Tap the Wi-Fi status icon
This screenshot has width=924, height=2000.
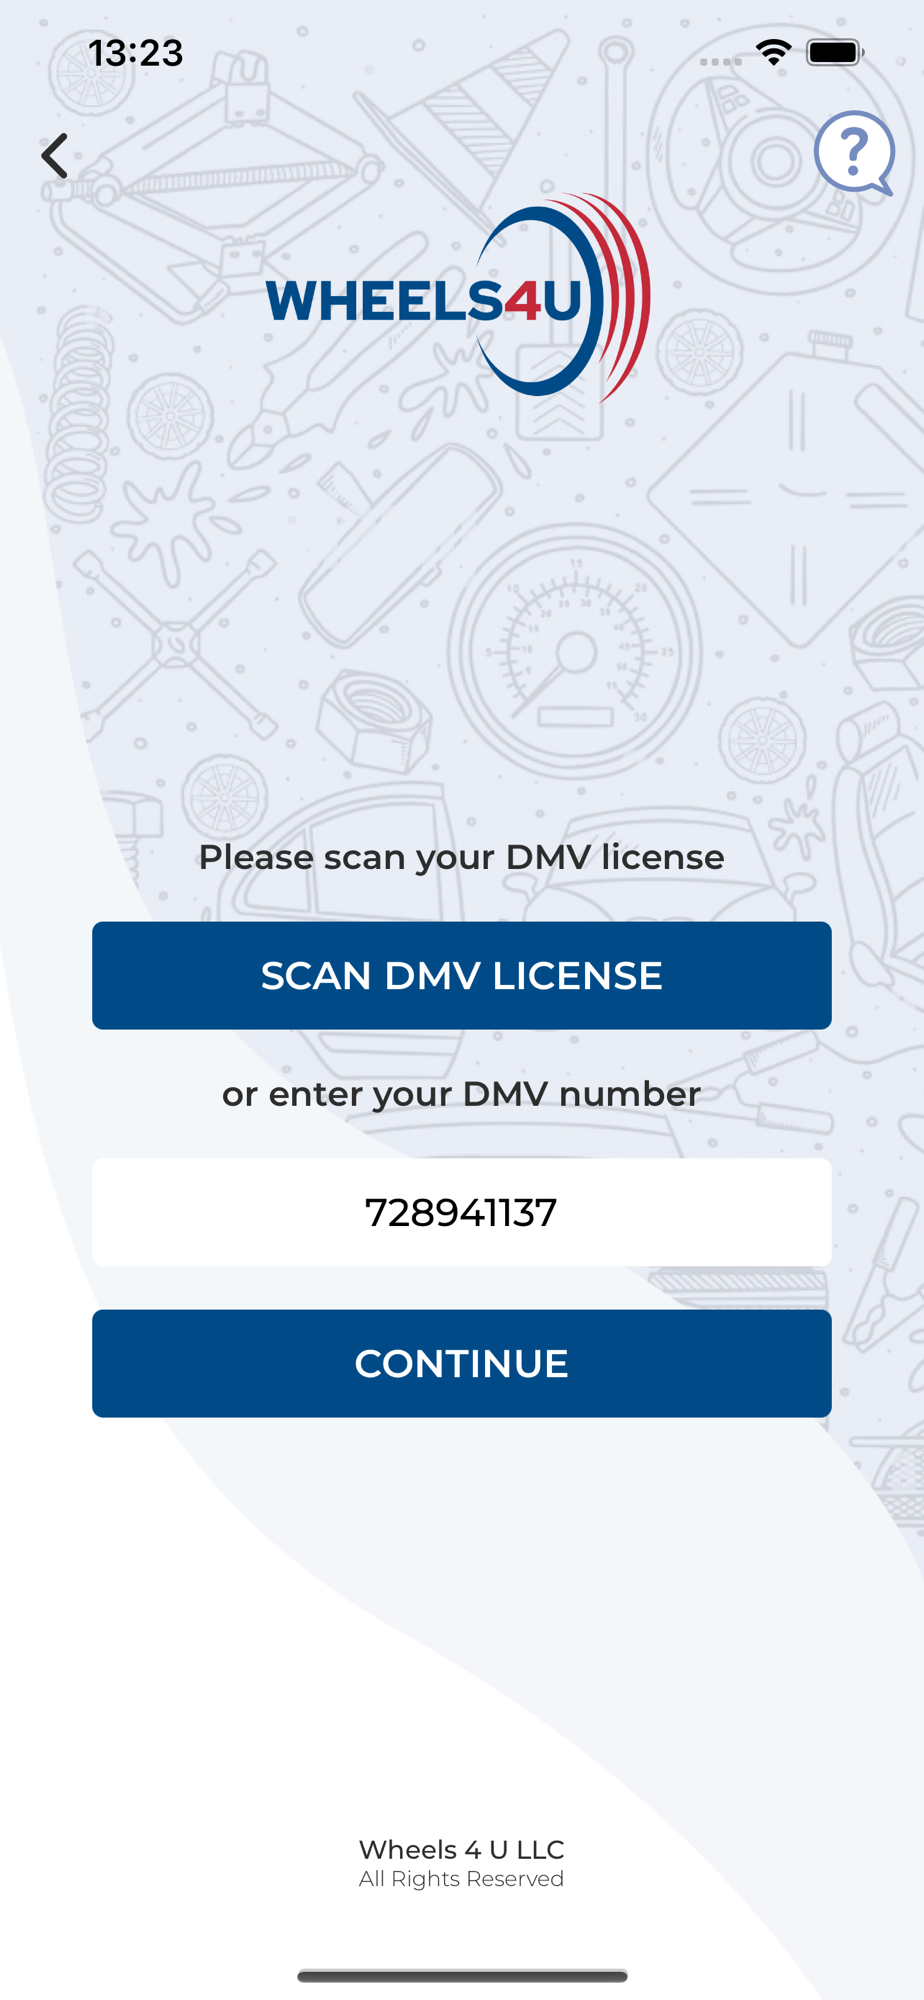(774, 52)
